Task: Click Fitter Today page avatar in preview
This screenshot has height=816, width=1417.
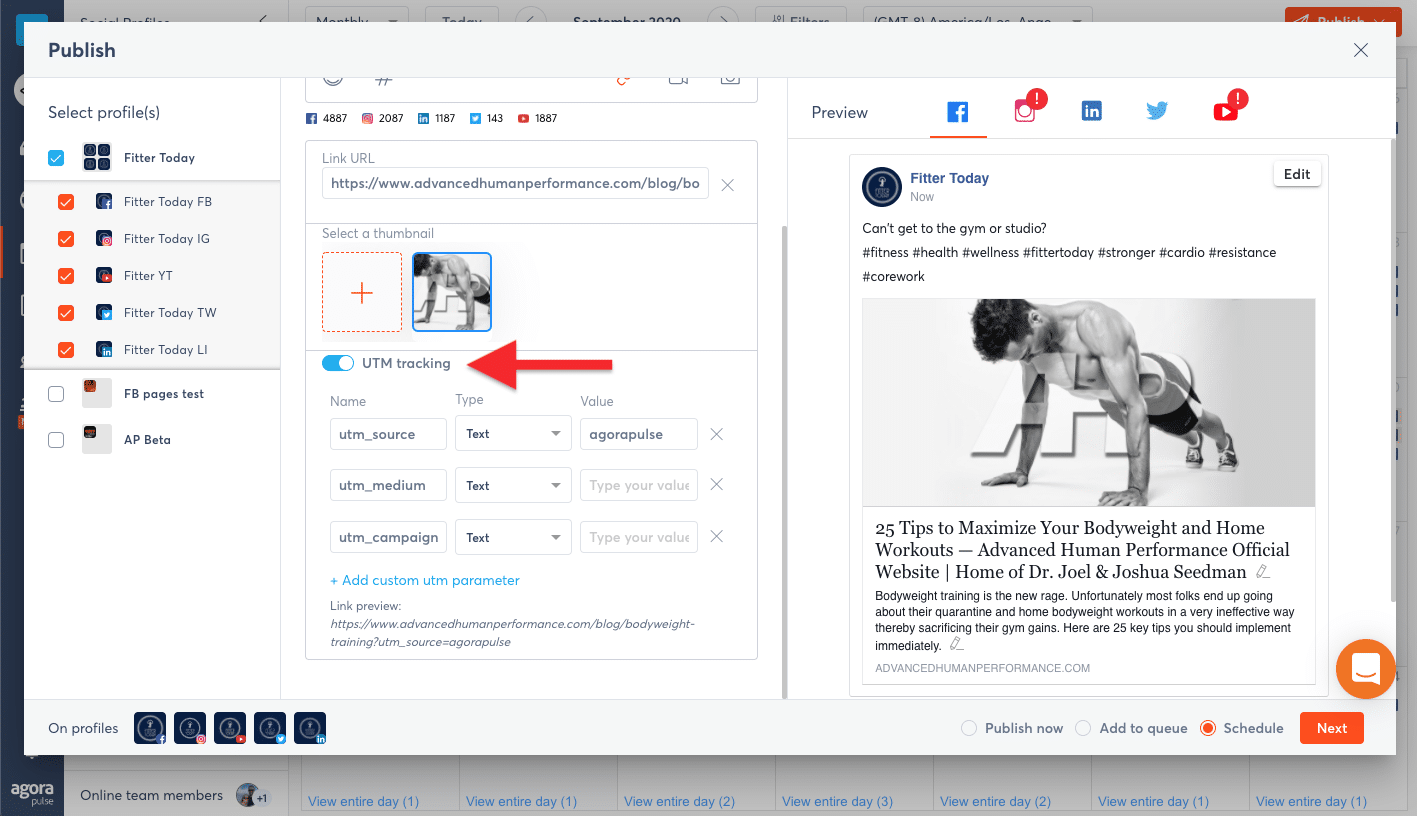Action: pyautogui.click(x=882, y=186)
